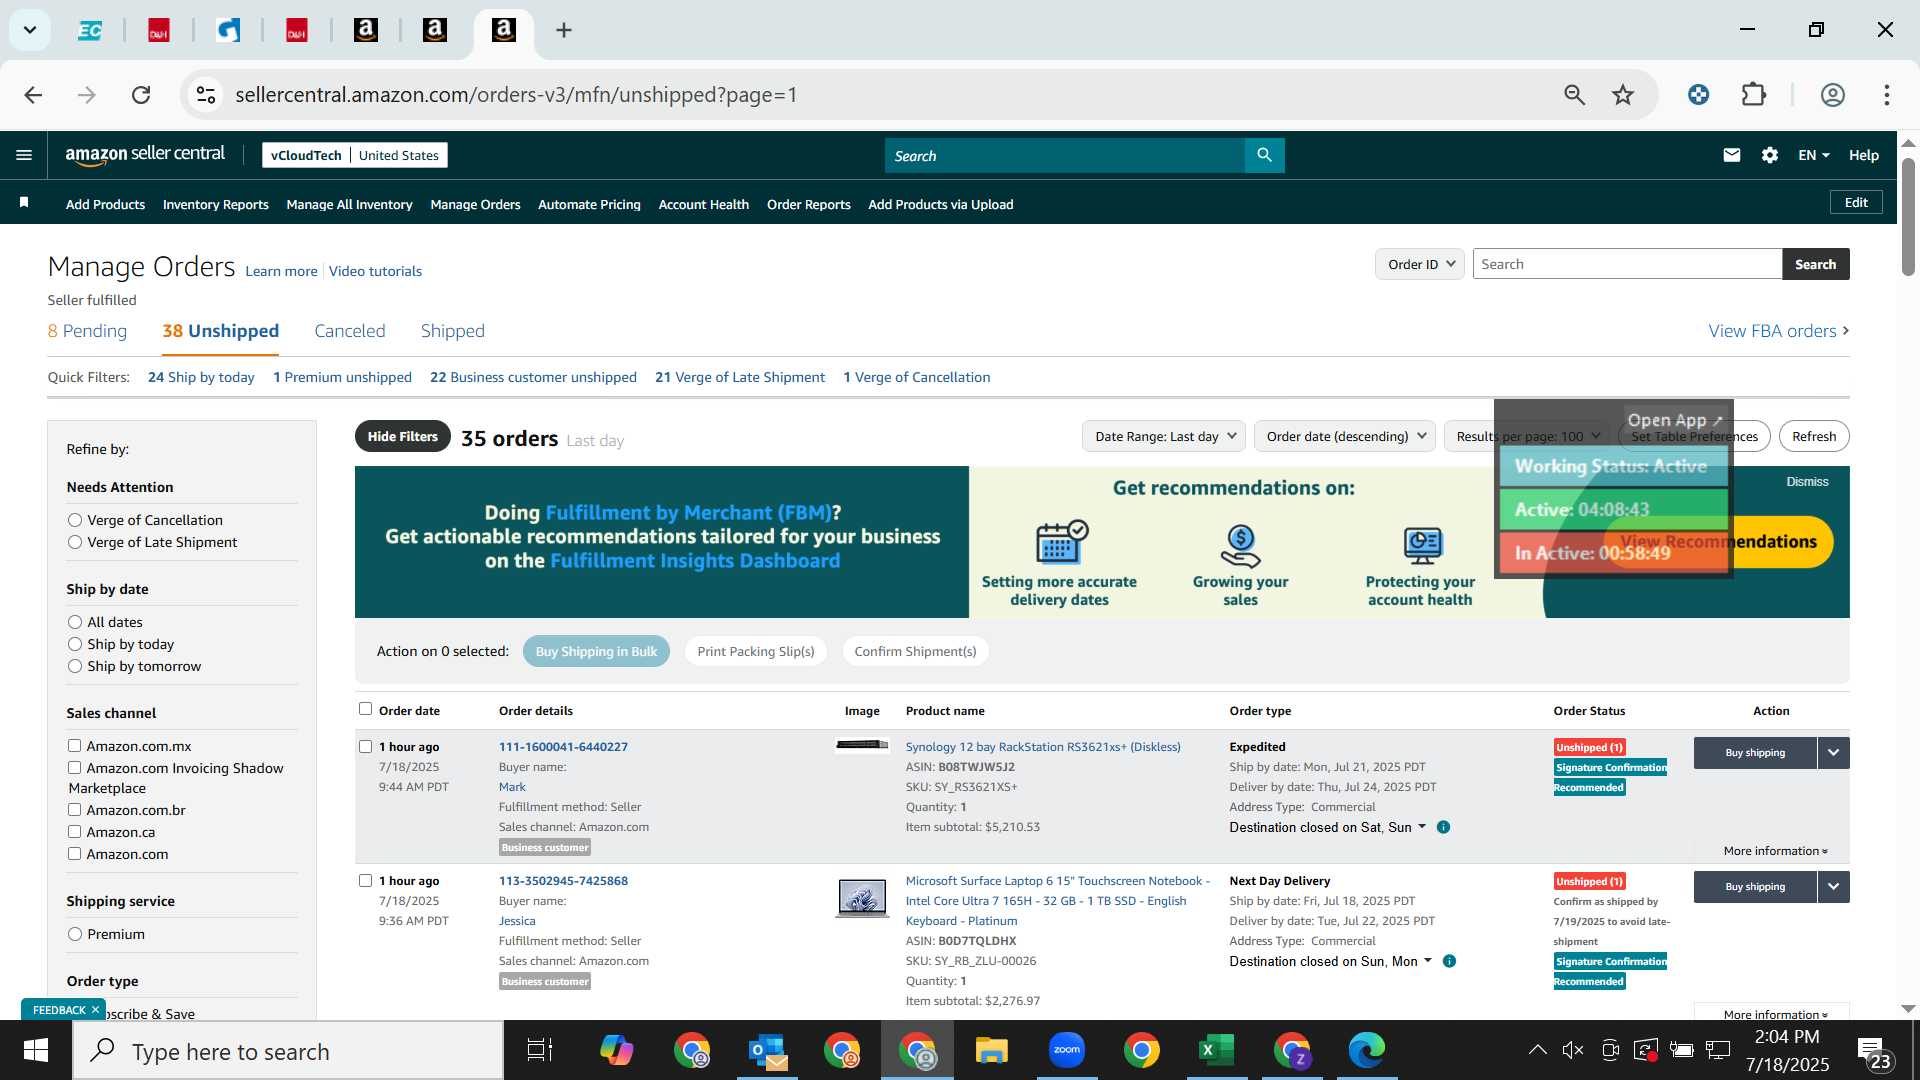Select the Verge of Late Shipment radio button

[x=75, y=542]
